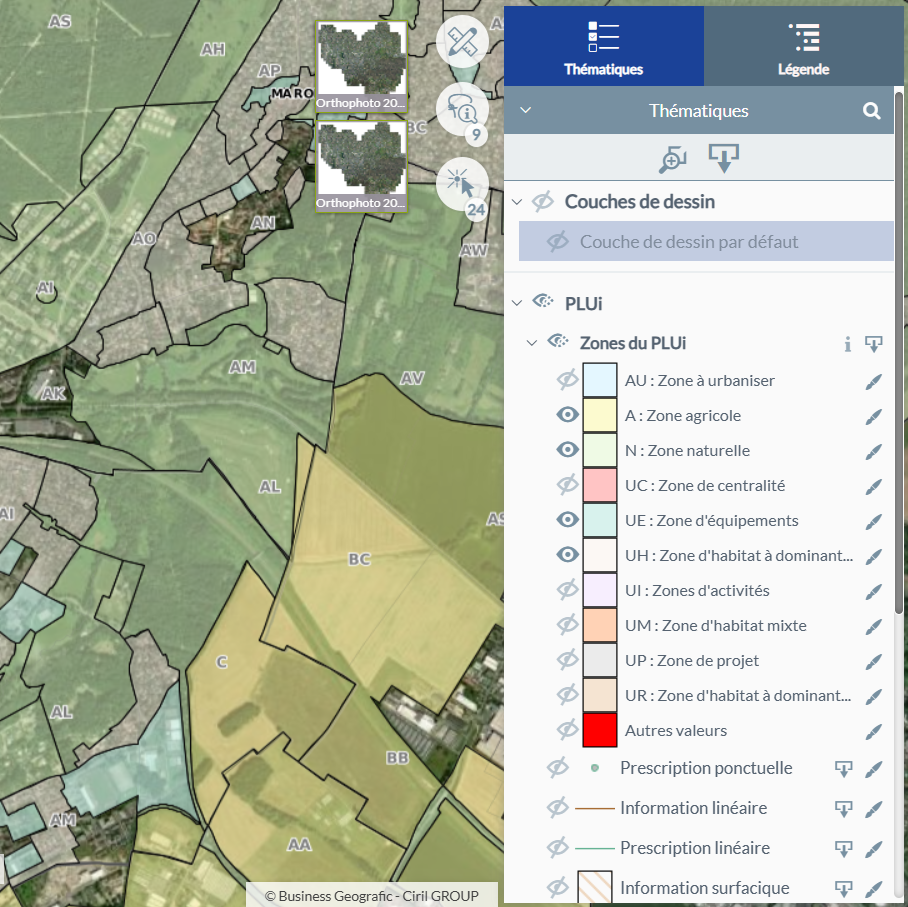Show the UC : Zone de centralité layer
Viewport: 908px width, 907px height.
(567, 485)
